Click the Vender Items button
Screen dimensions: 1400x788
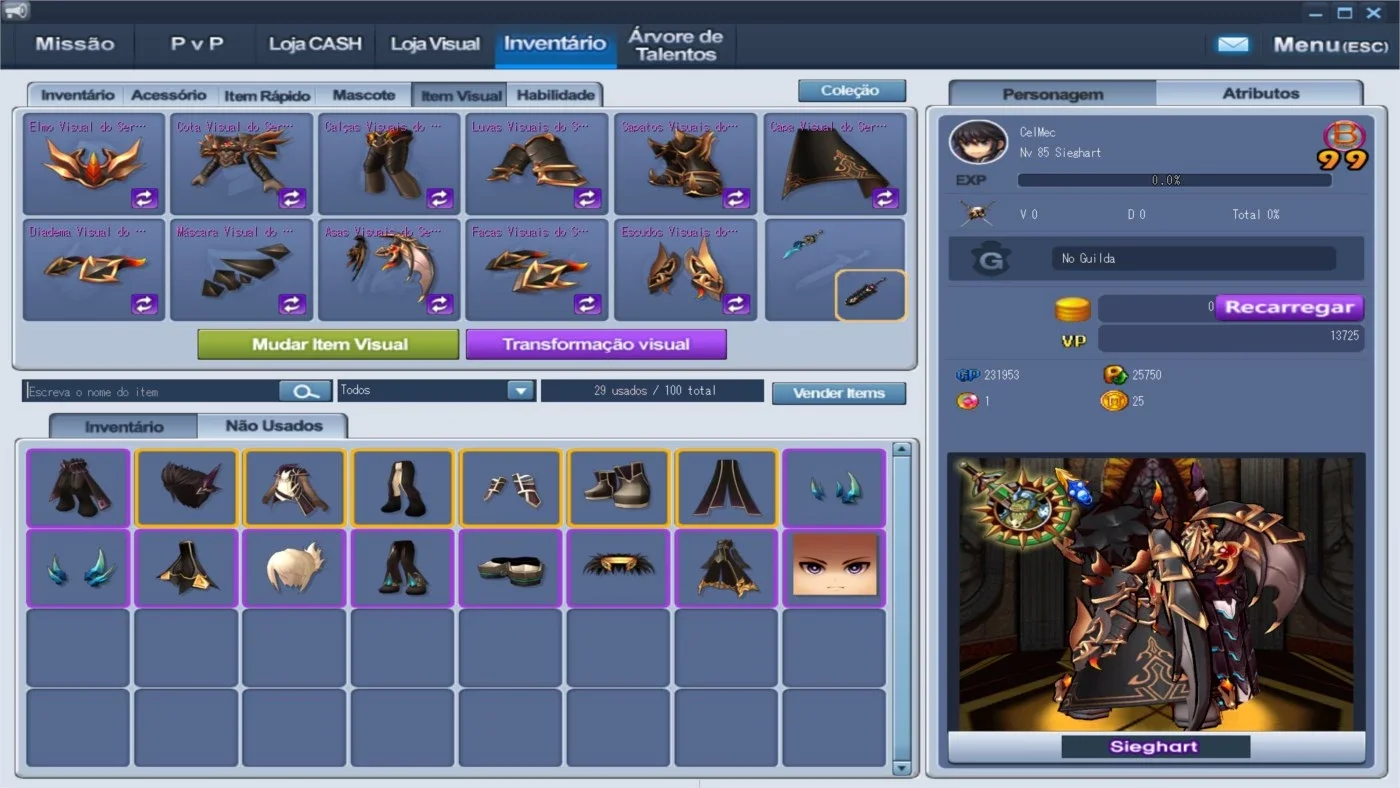[x=839, y=393]
